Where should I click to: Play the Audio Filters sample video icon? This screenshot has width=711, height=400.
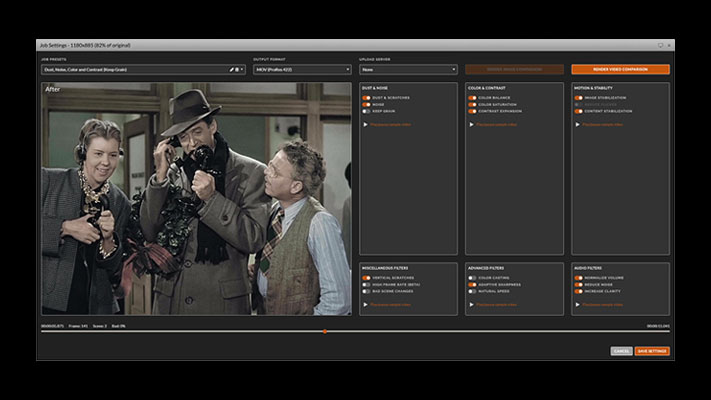(x=578, y=304)
